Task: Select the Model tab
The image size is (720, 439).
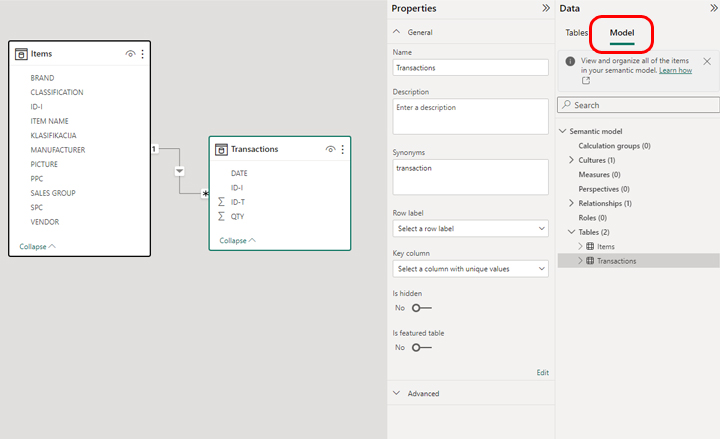Action: (x=622, y=33)
